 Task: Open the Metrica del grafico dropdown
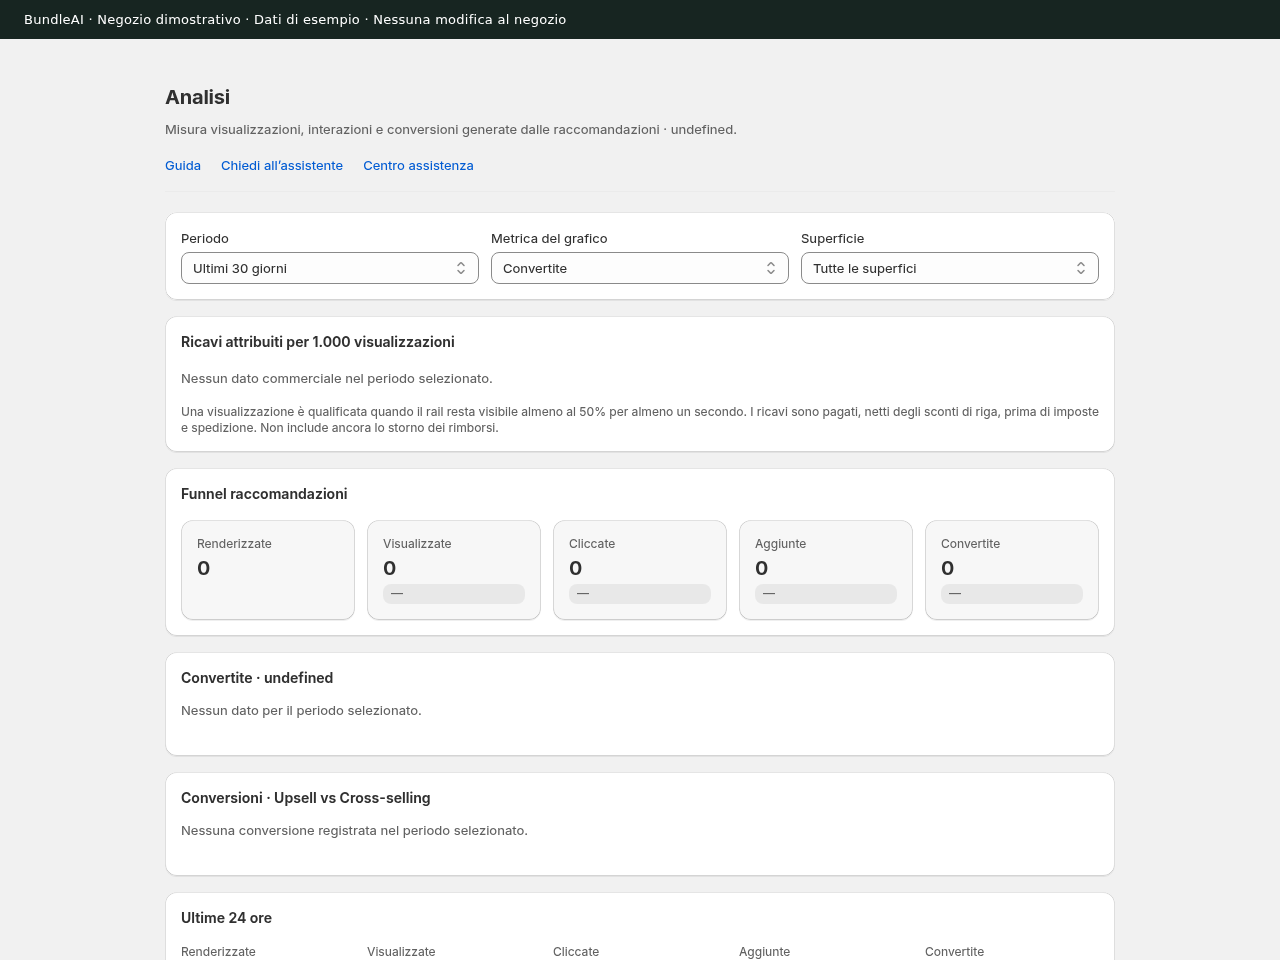click(x=639, y=268)
